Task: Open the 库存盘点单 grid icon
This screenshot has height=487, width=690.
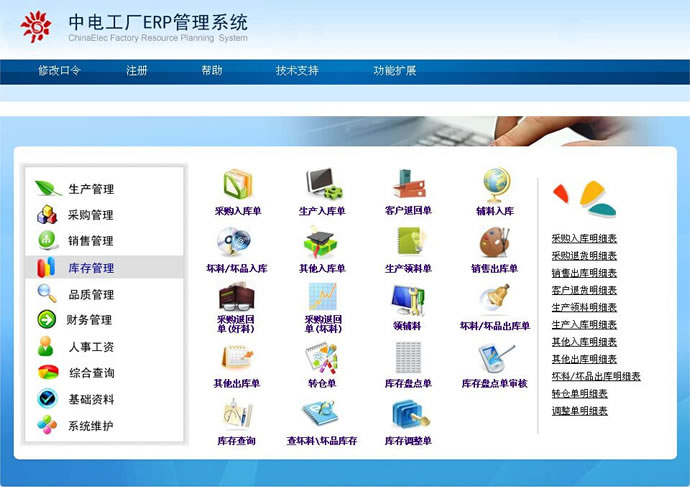Action: coord(408,358)
